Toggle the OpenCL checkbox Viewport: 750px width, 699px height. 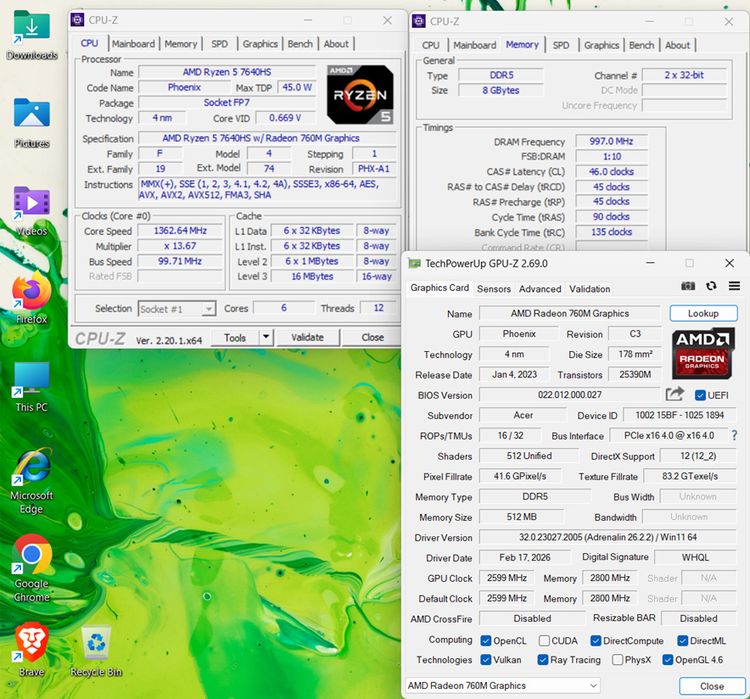click(x=486, y=641)
